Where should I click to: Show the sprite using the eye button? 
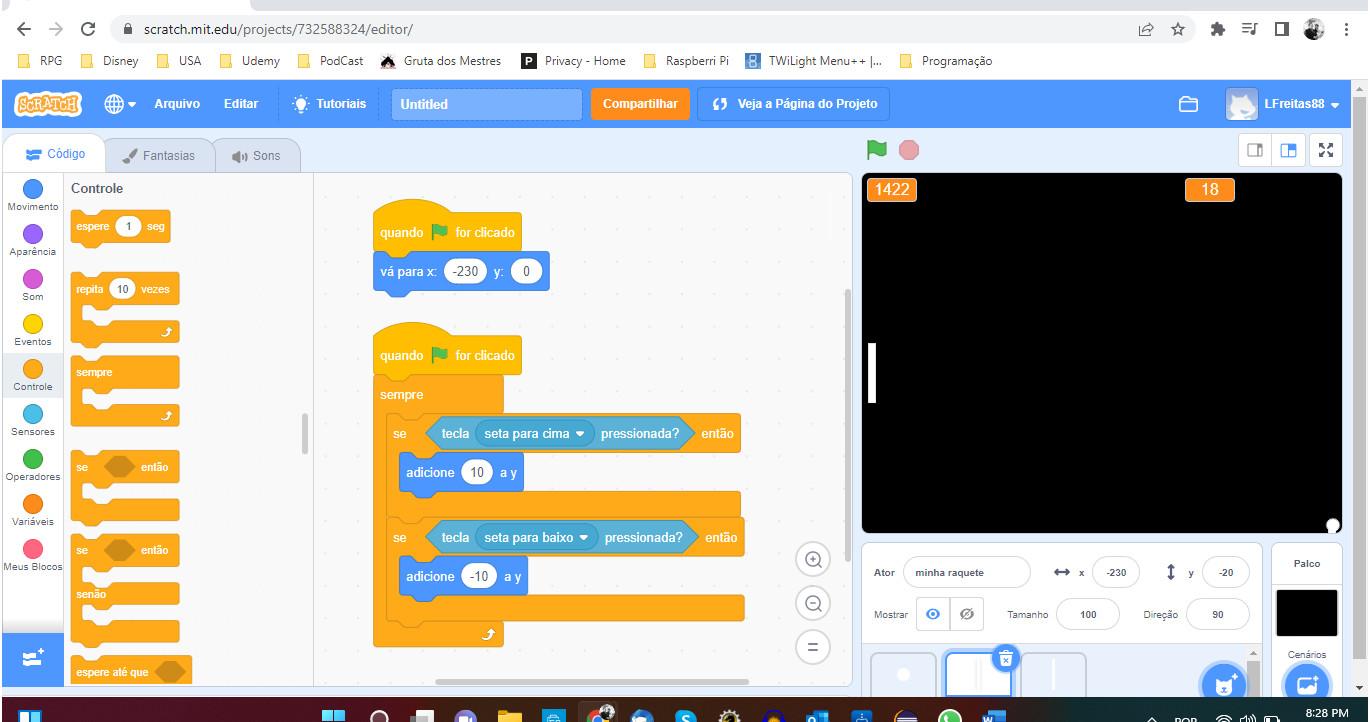pyautogui.click(x=933, y=614)
